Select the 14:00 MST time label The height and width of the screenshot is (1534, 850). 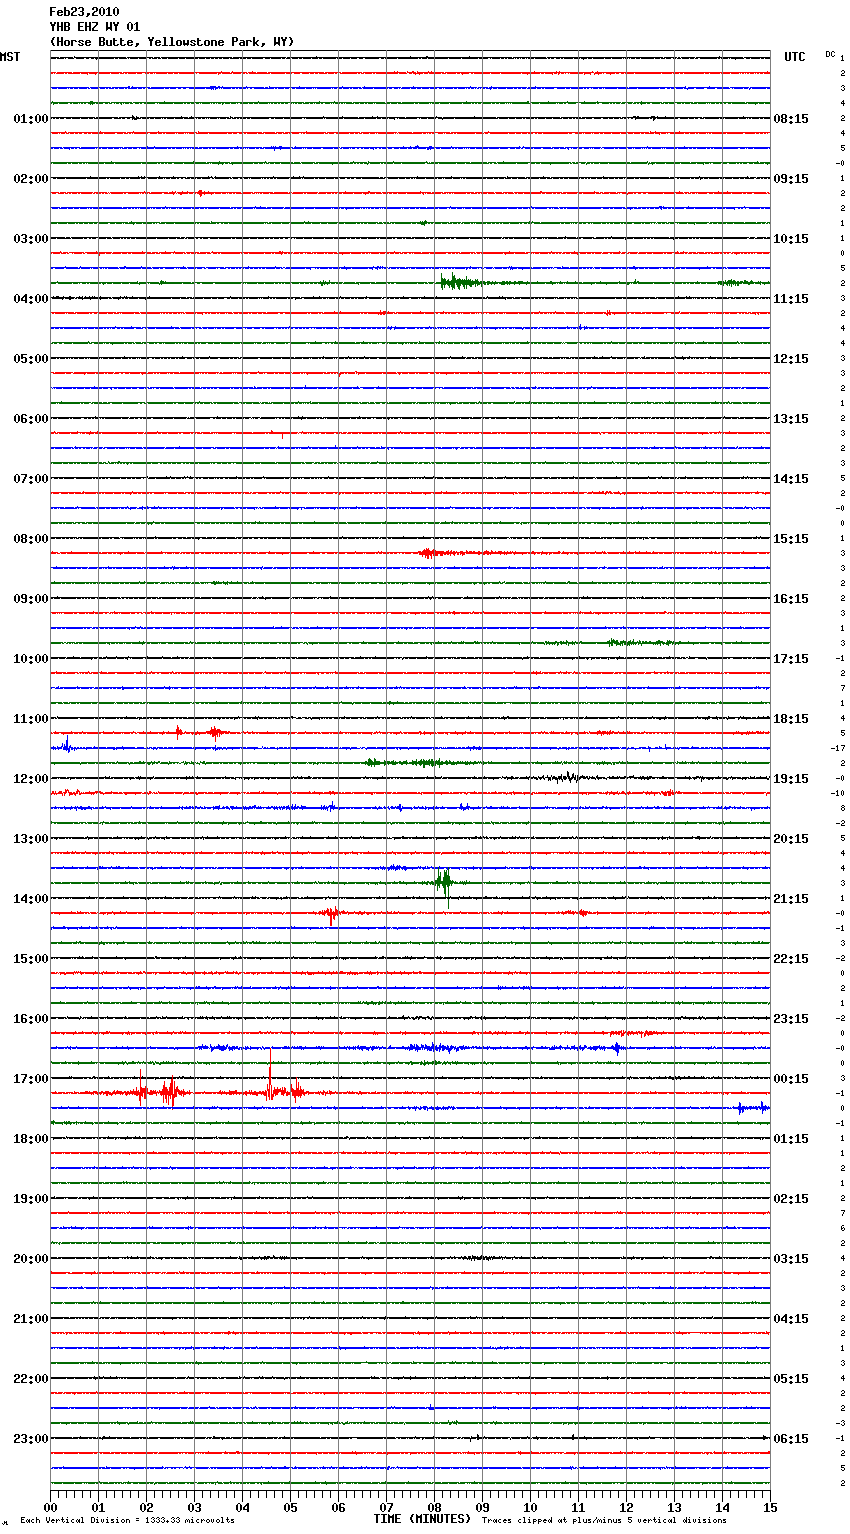point(31,899)
